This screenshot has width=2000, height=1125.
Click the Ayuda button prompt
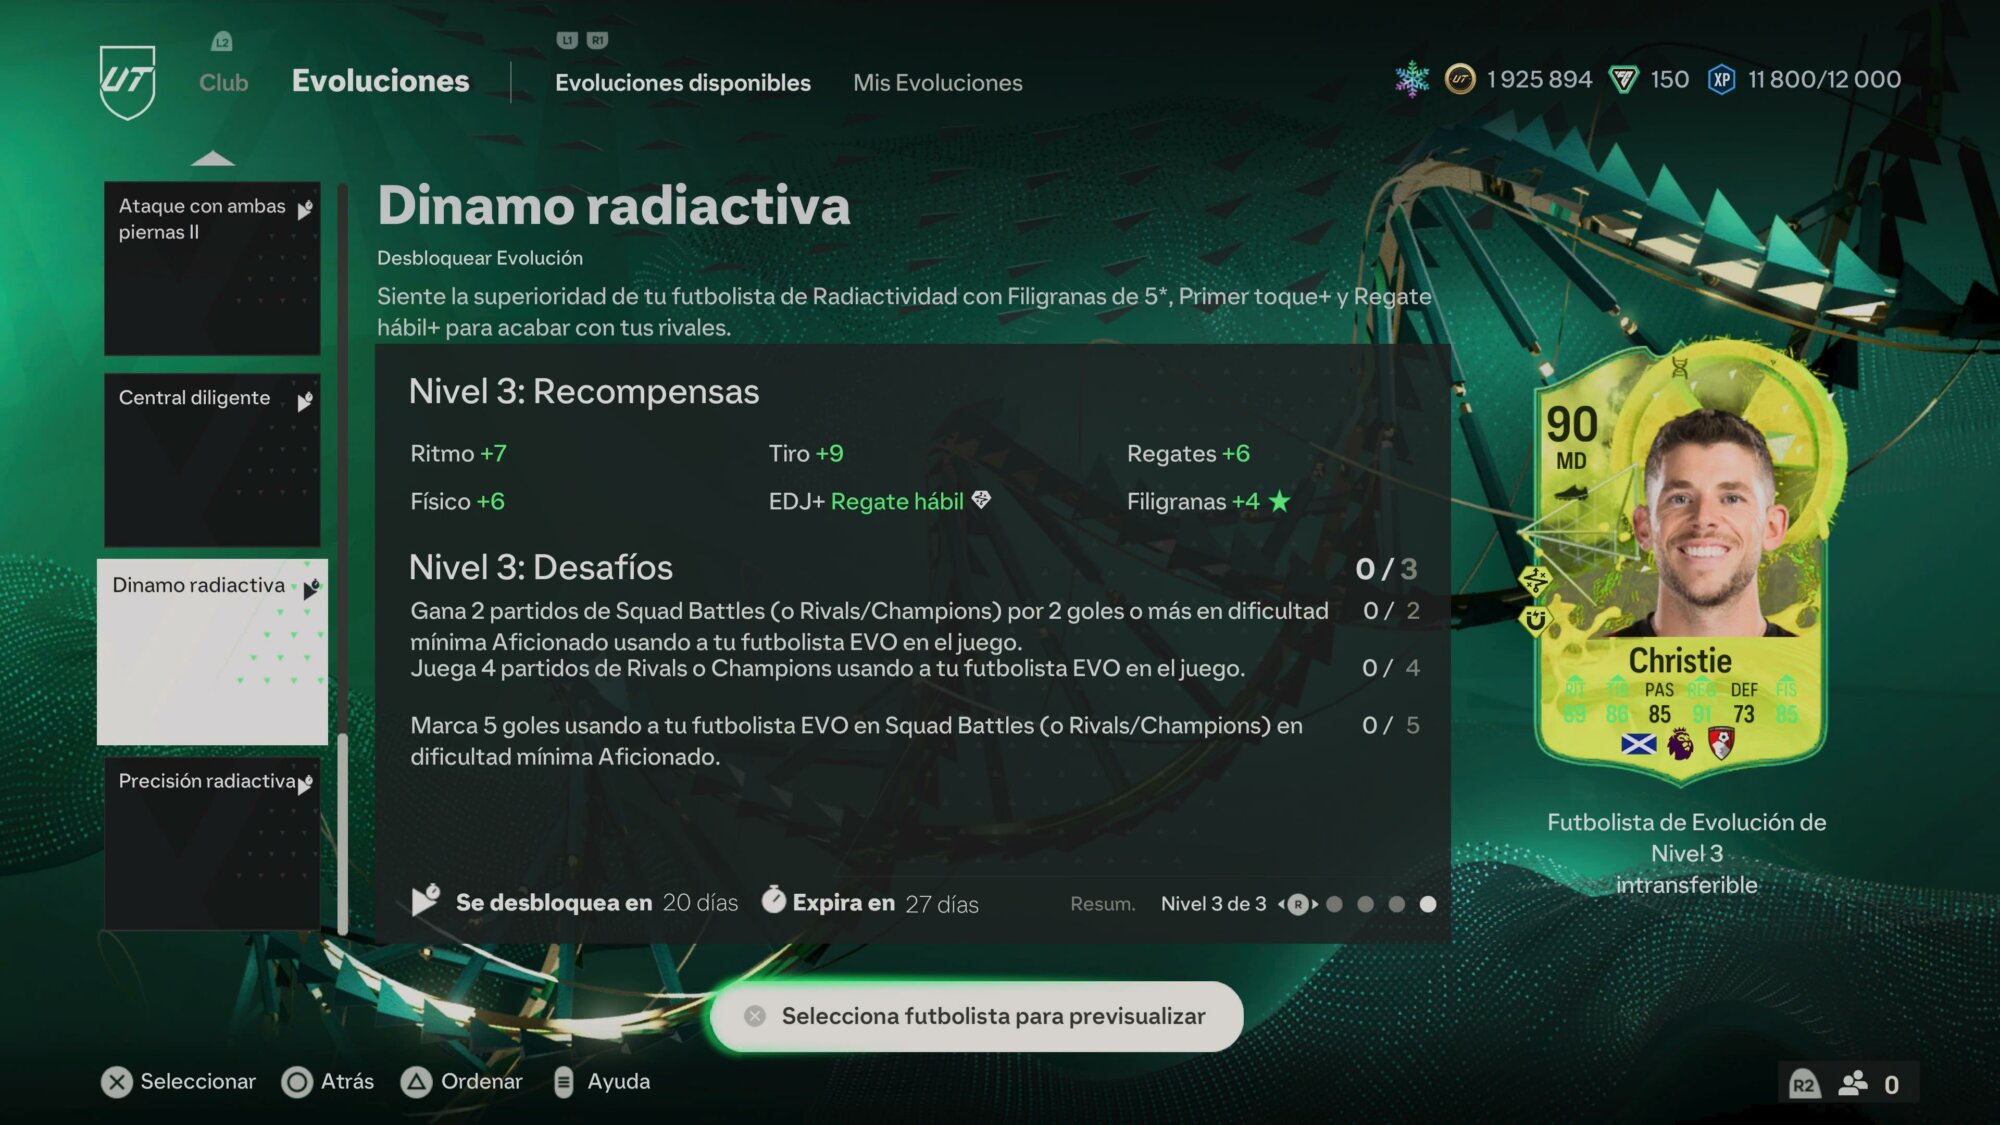[x=601, y=1082]
